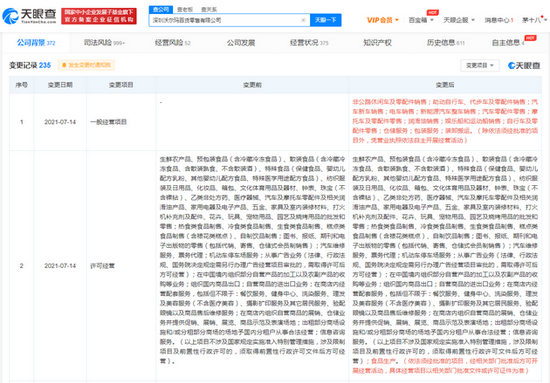550x383 pixels.
Task: Click the red official credit agency banner
Action: [x=99, y=16]
